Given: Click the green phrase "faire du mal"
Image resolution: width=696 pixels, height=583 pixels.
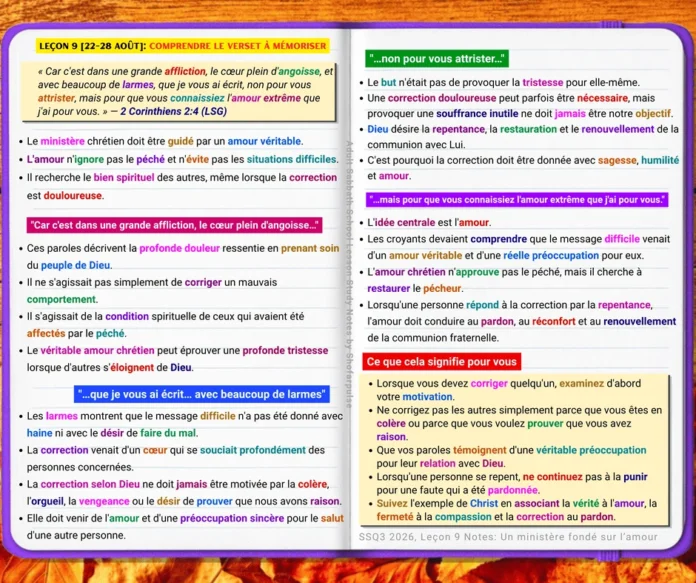Looking at the screenshot, I should point(168,433).
